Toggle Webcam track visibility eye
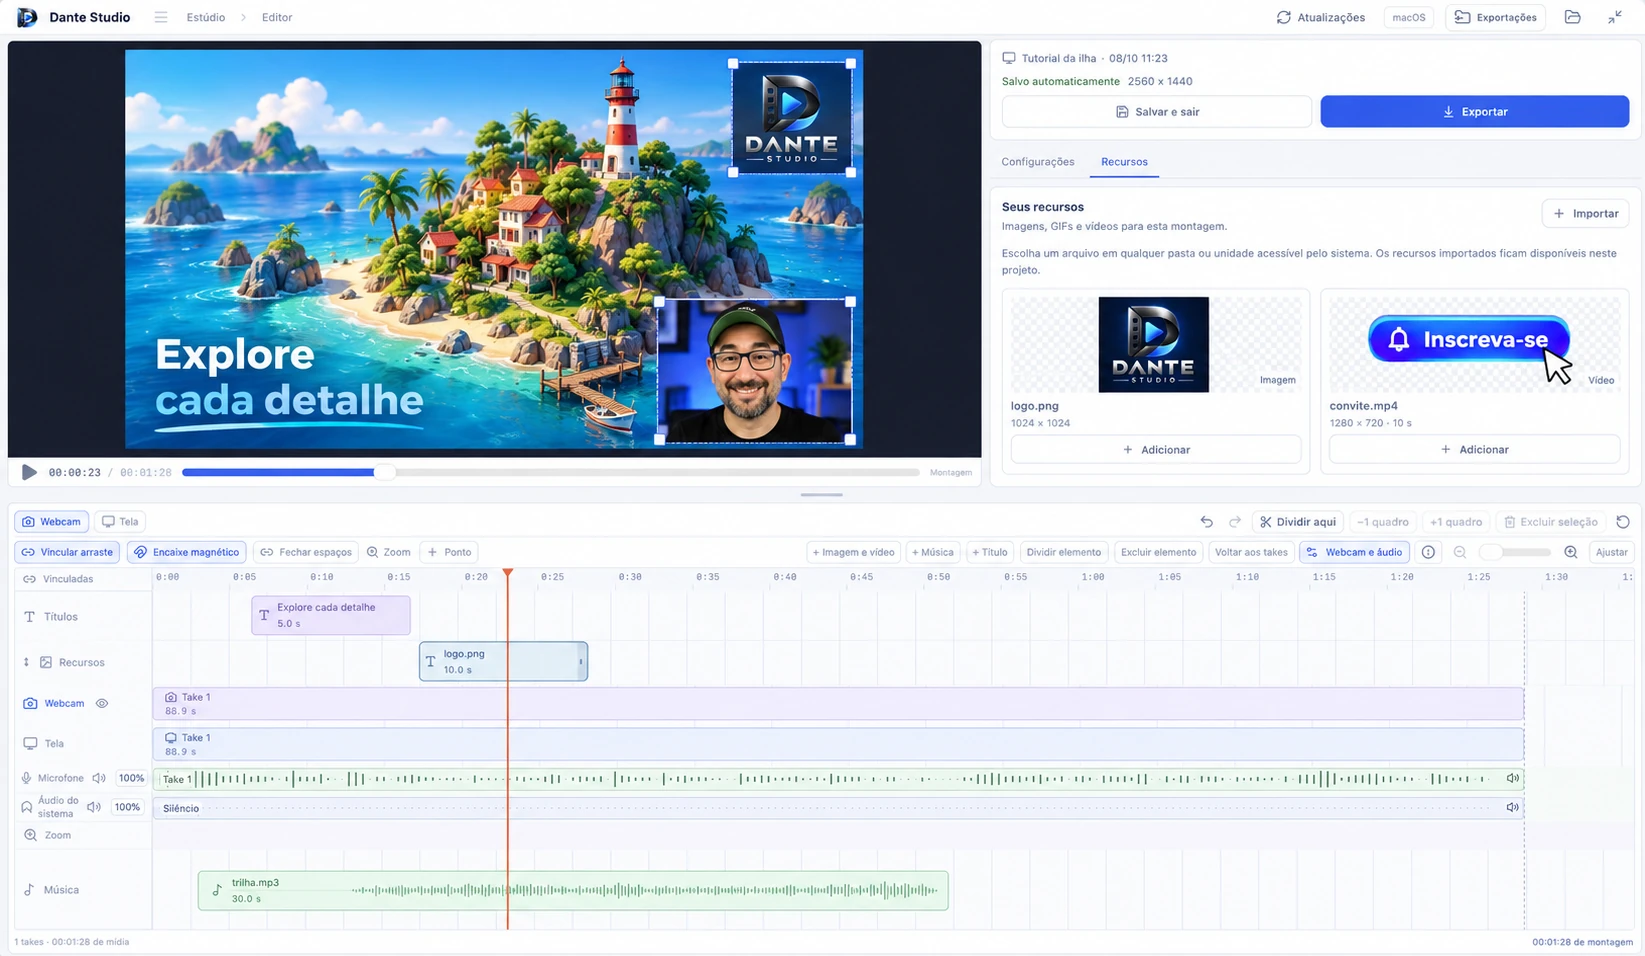The width and height of the screenshot is (1645, 956). (102, 704)
